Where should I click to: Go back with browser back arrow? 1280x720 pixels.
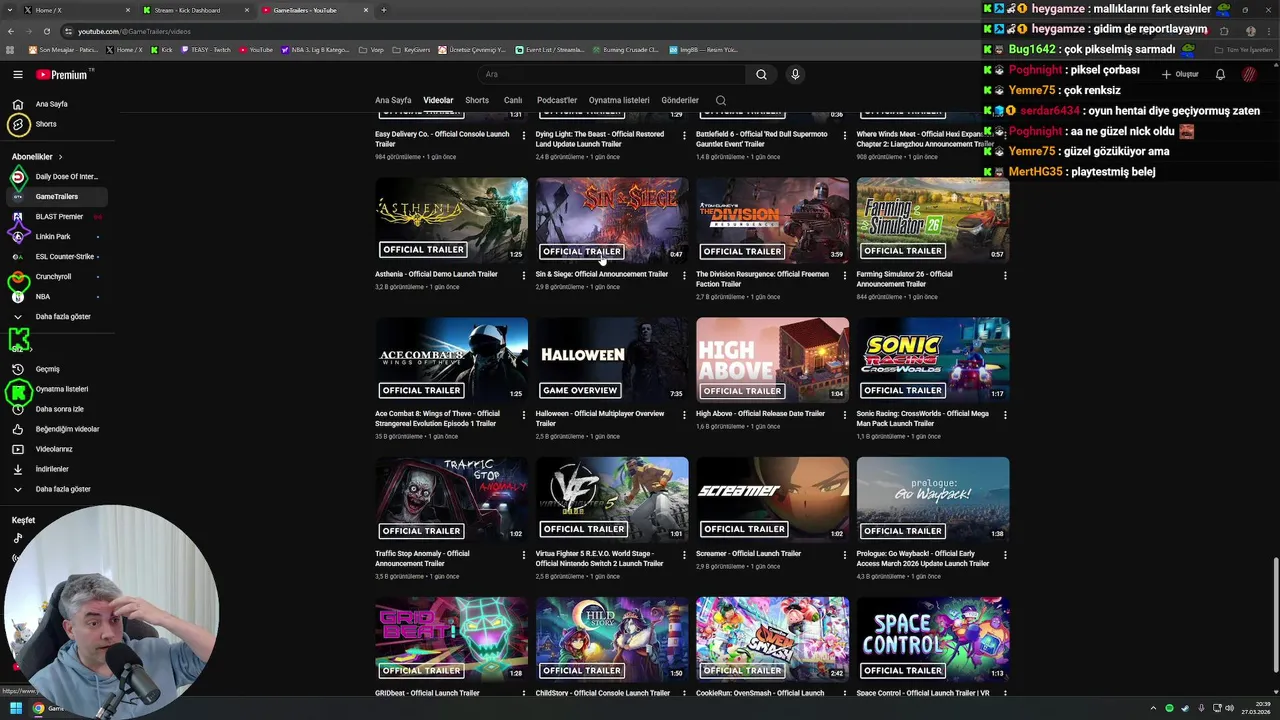[11, 31]
